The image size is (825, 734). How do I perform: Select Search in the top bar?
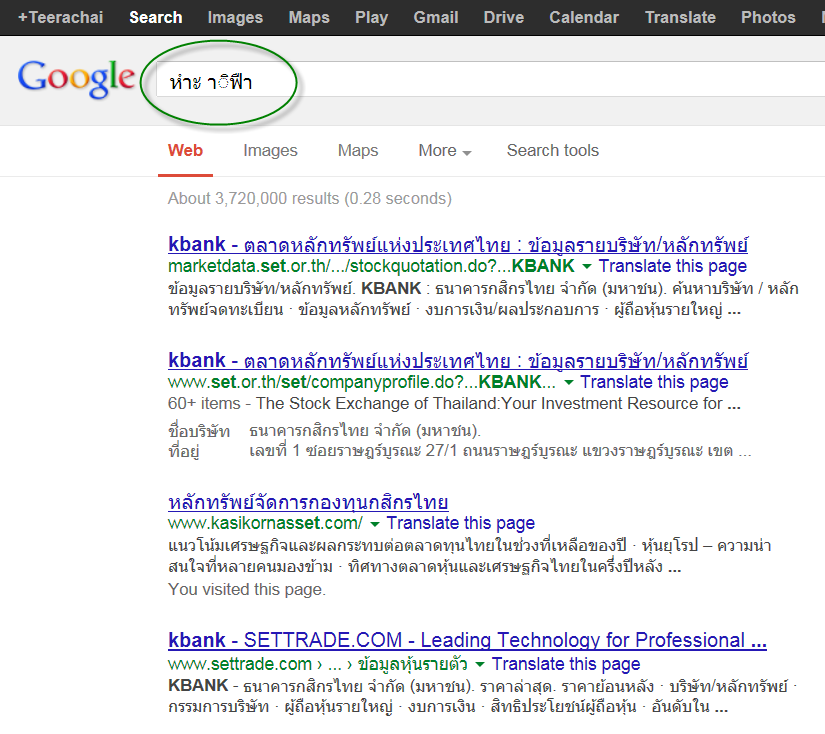(156, 17)
